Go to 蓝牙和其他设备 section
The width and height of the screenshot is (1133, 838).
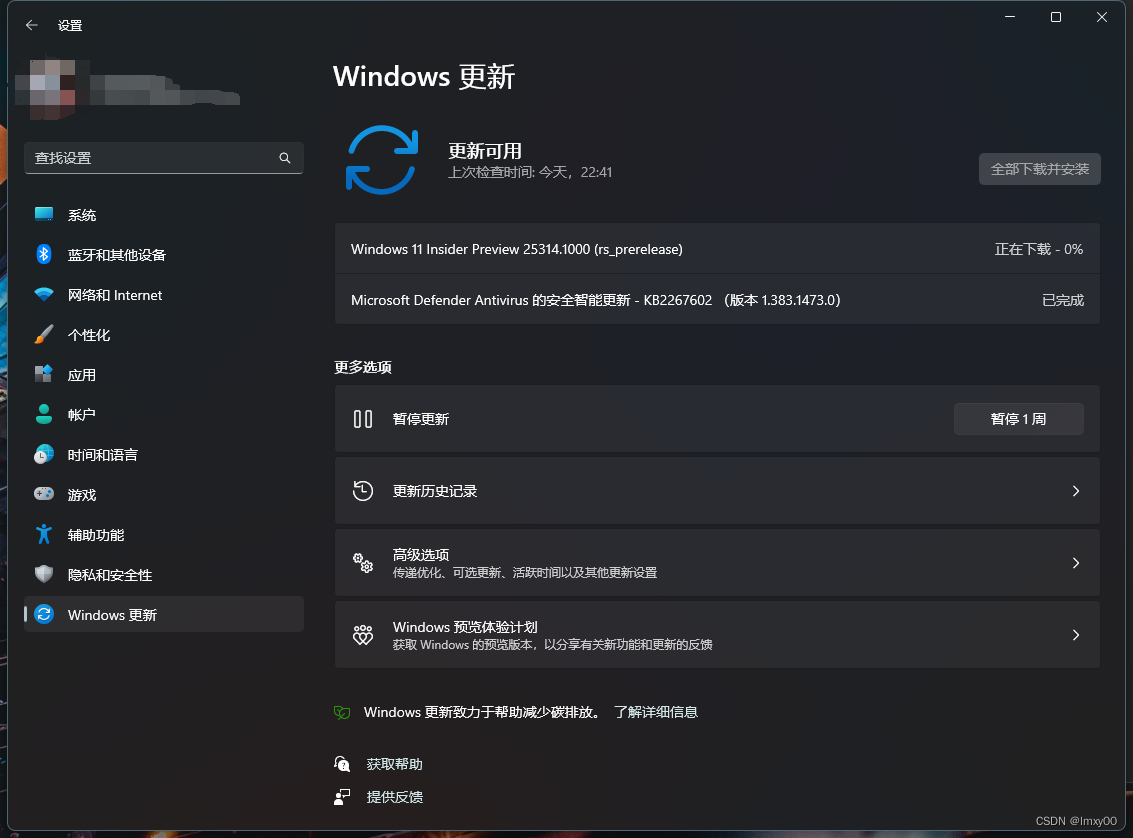(164, 254)
